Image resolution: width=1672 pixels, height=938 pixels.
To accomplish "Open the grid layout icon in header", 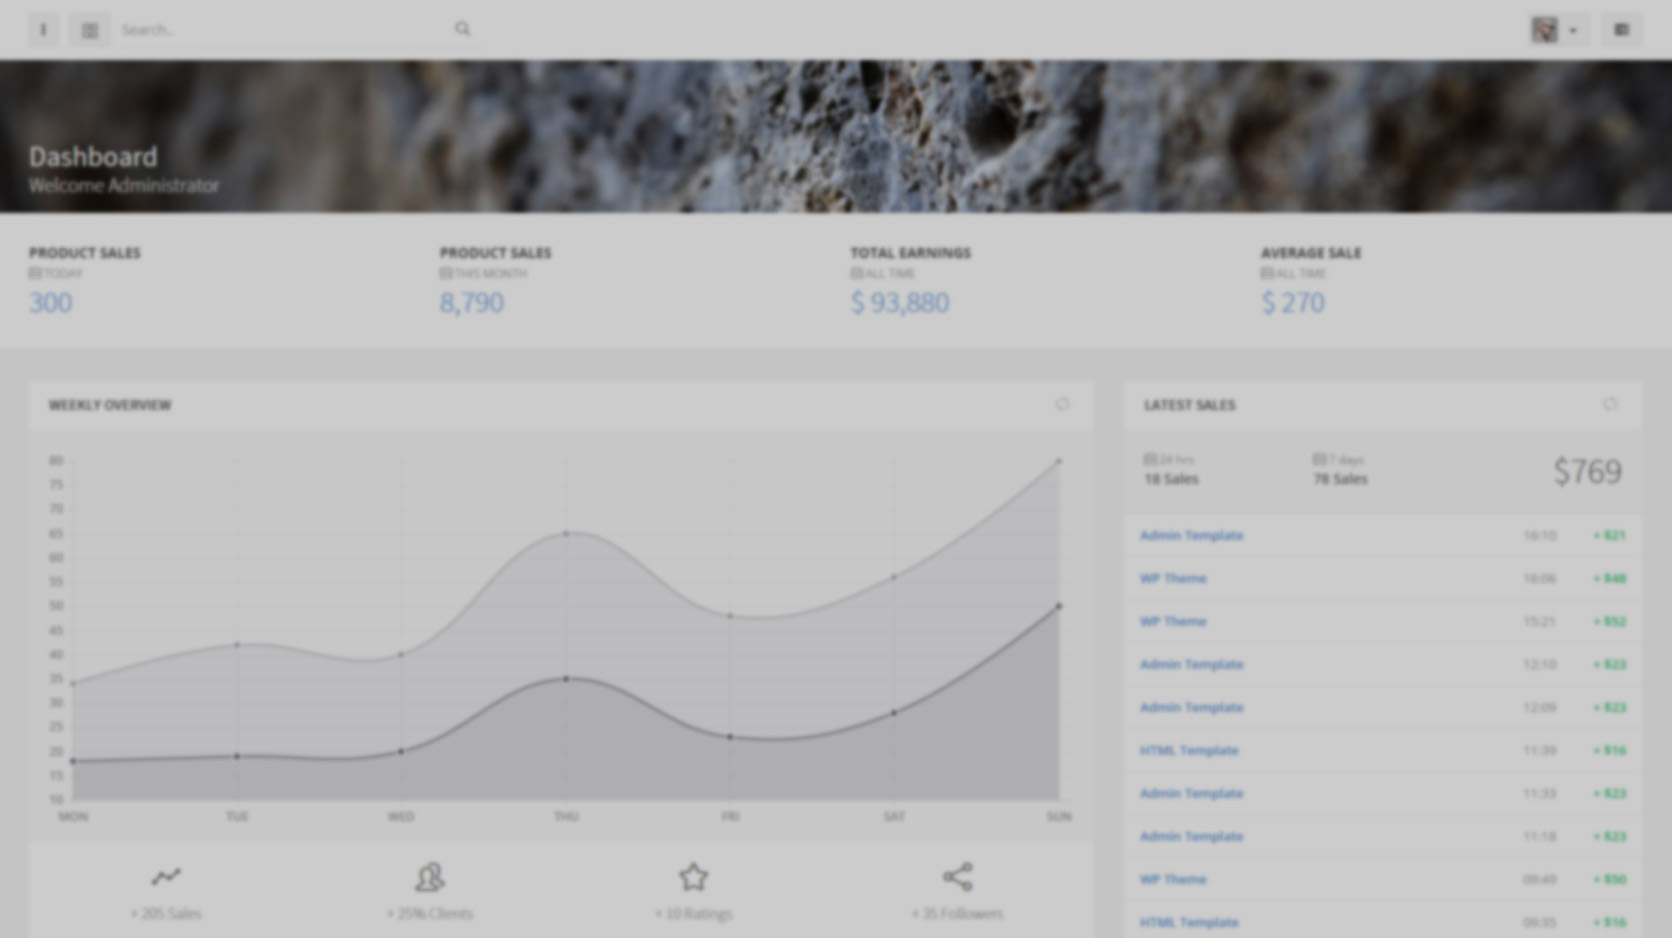I will [x=90, y=30].
